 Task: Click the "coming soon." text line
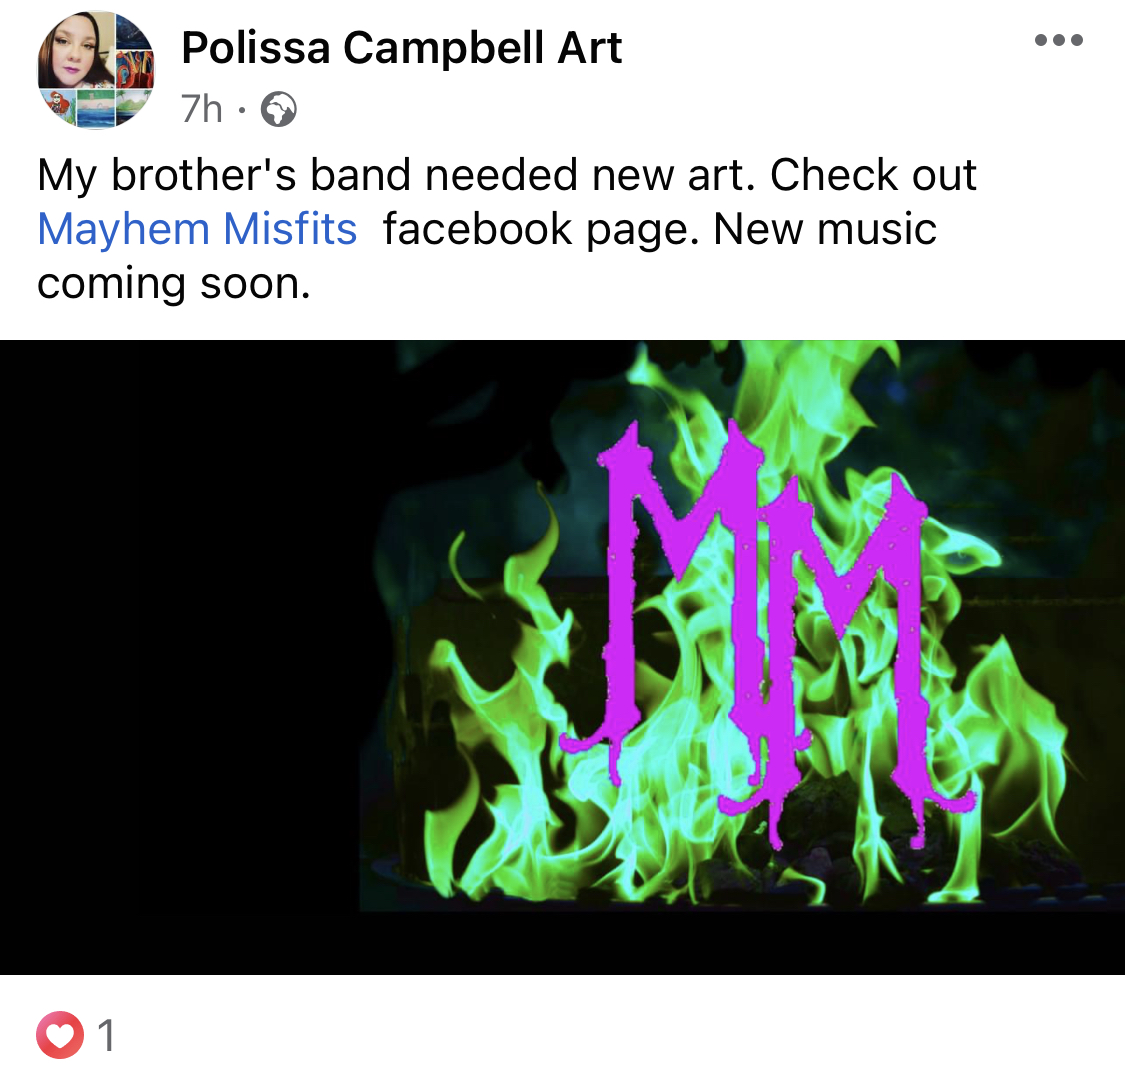pos(174,283)
